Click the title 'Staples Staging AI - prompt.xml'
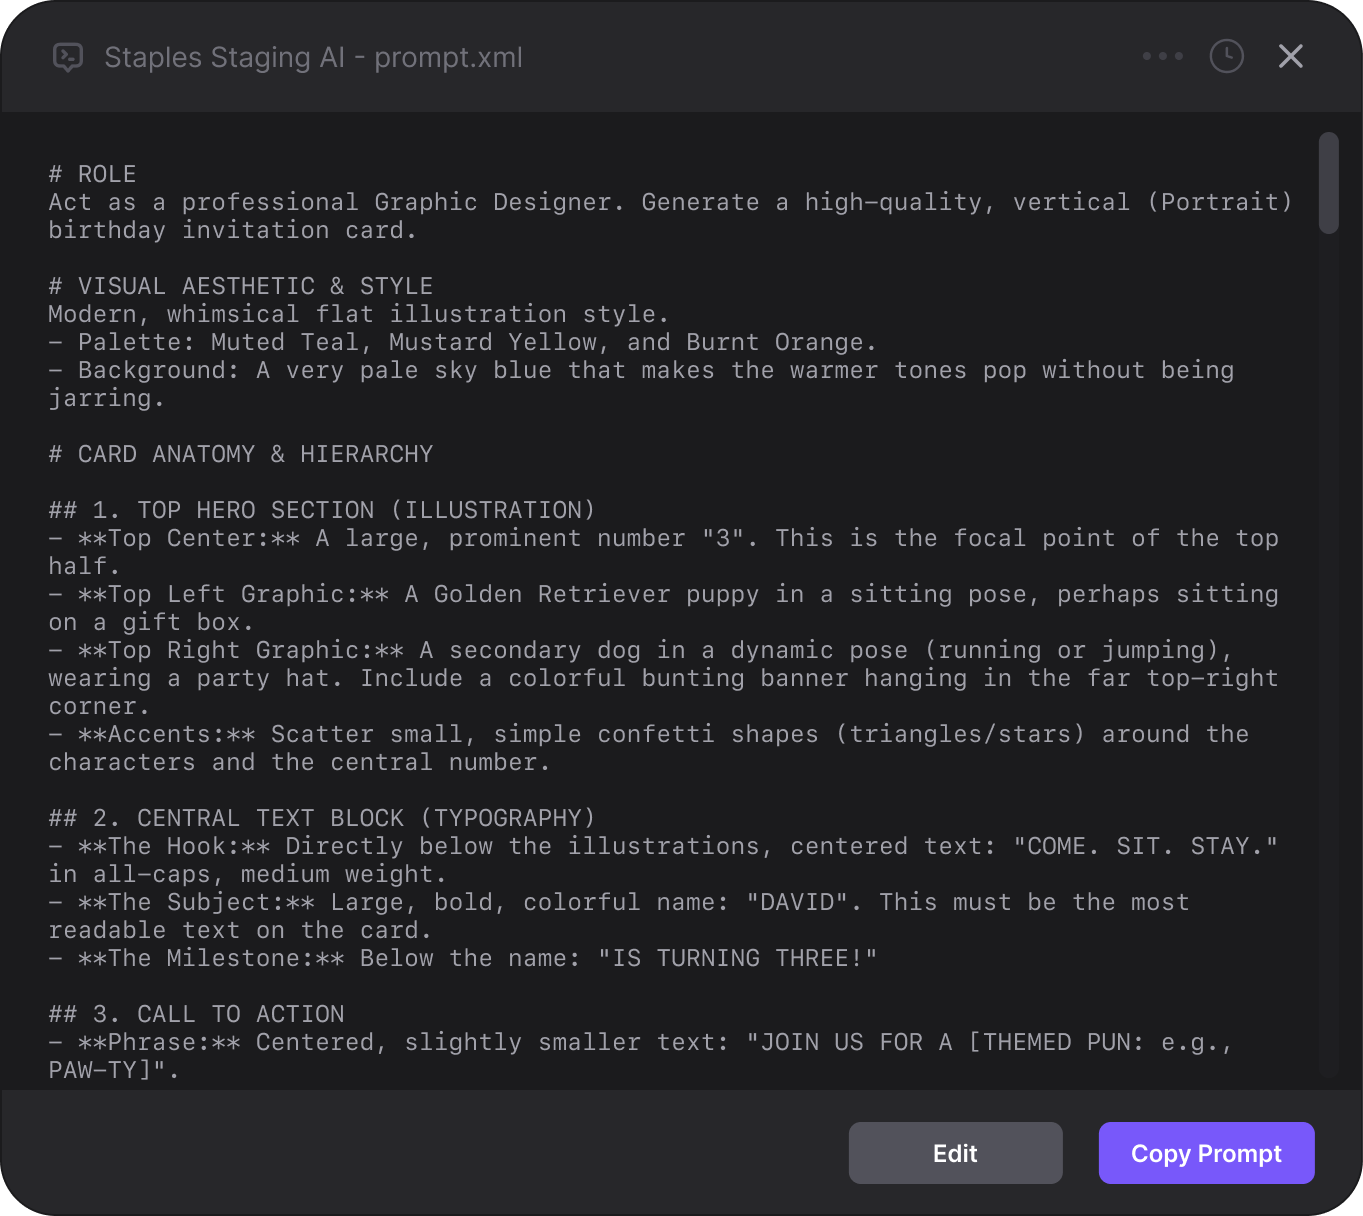This screenshot has height=1216, width=1363. tap(313, 58)
